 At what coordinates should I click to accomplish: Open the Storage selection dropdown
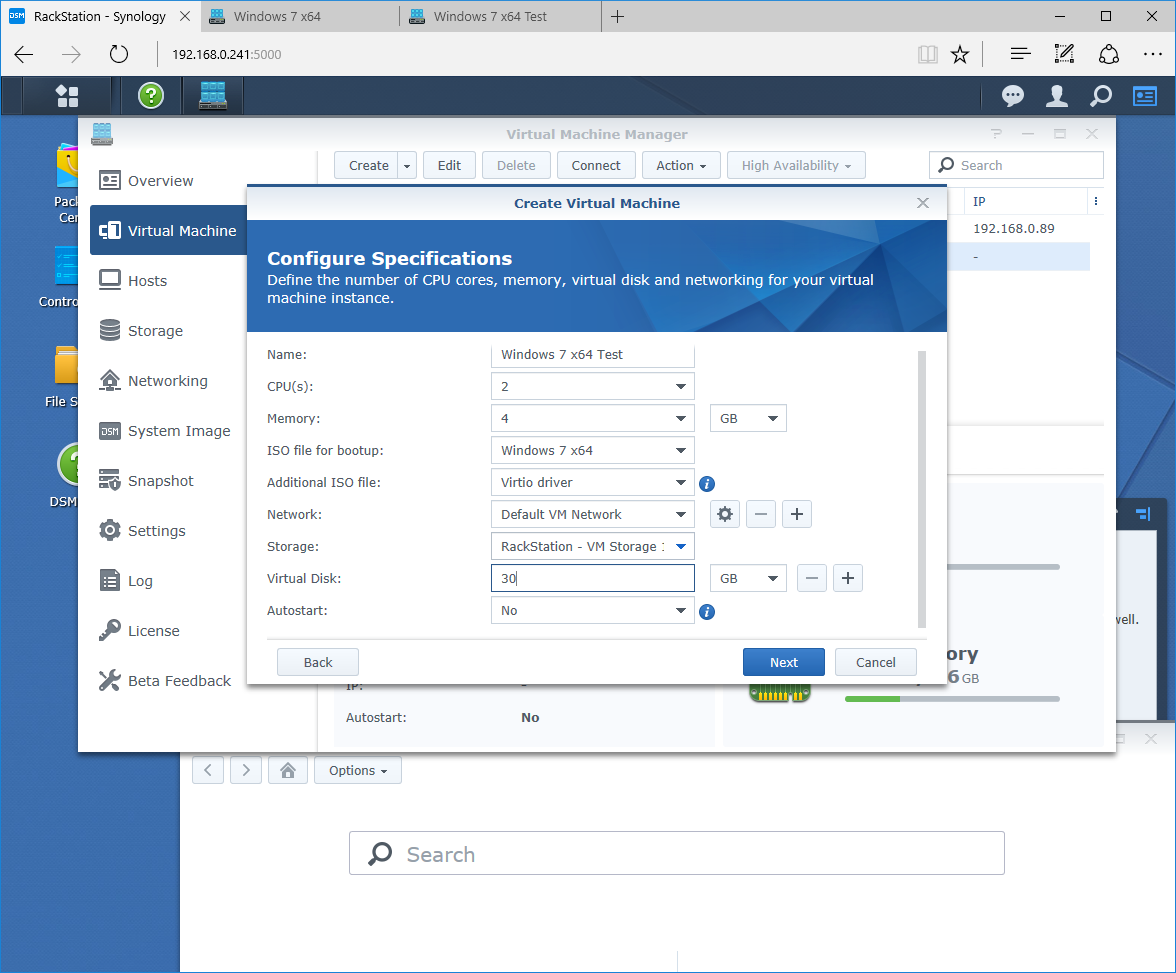[592, 546]
